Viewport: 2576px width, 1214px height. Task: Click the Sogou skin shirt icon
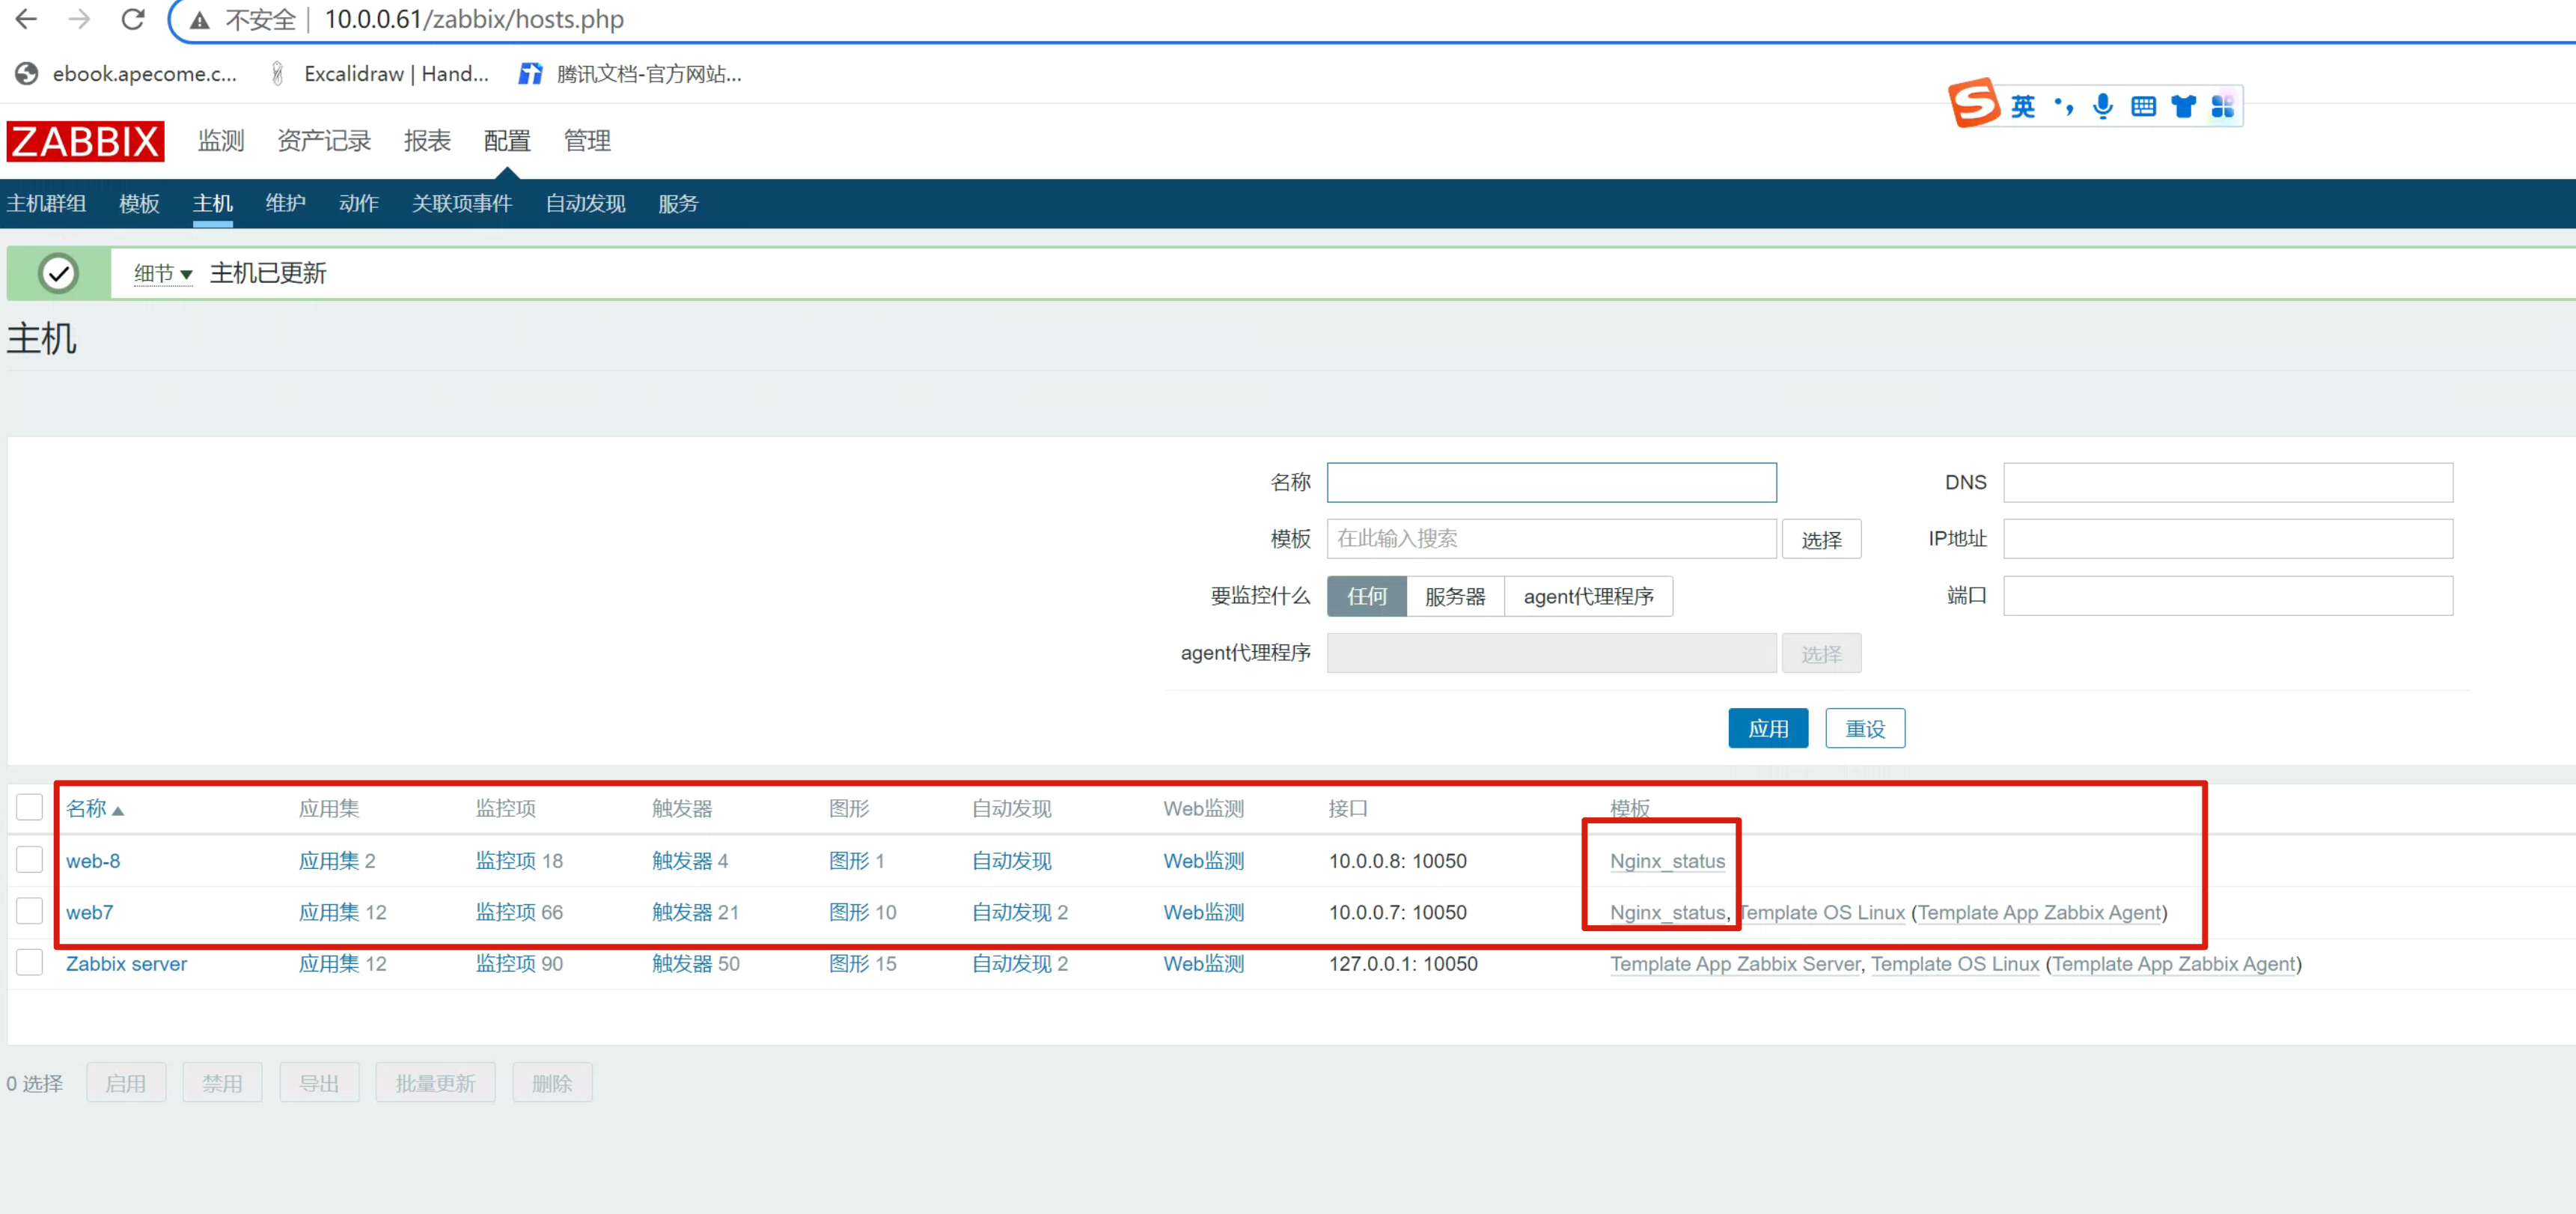click(2183, 106)
